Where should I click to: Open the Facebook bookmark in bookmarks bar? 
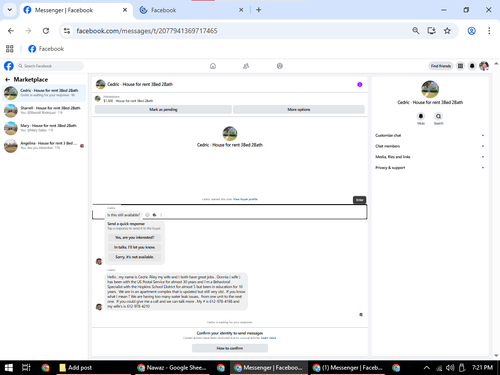click(46, 49)
